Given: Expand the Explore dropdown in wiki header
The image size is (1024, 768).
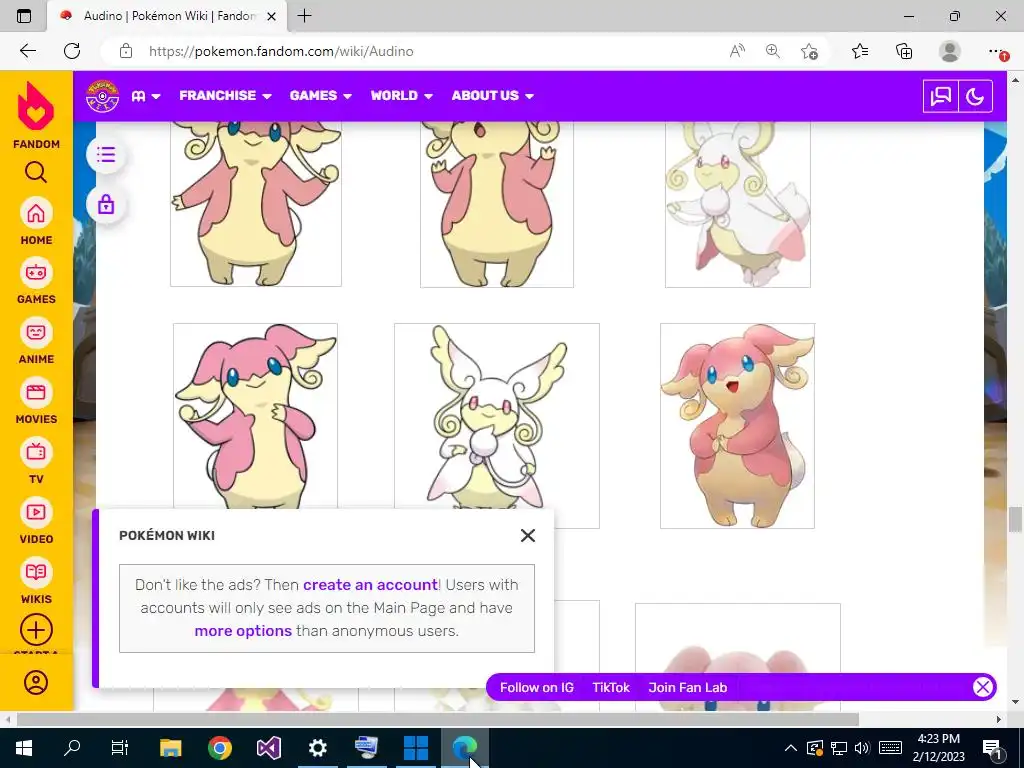Looking at the screenshot, I should point(146,96).
